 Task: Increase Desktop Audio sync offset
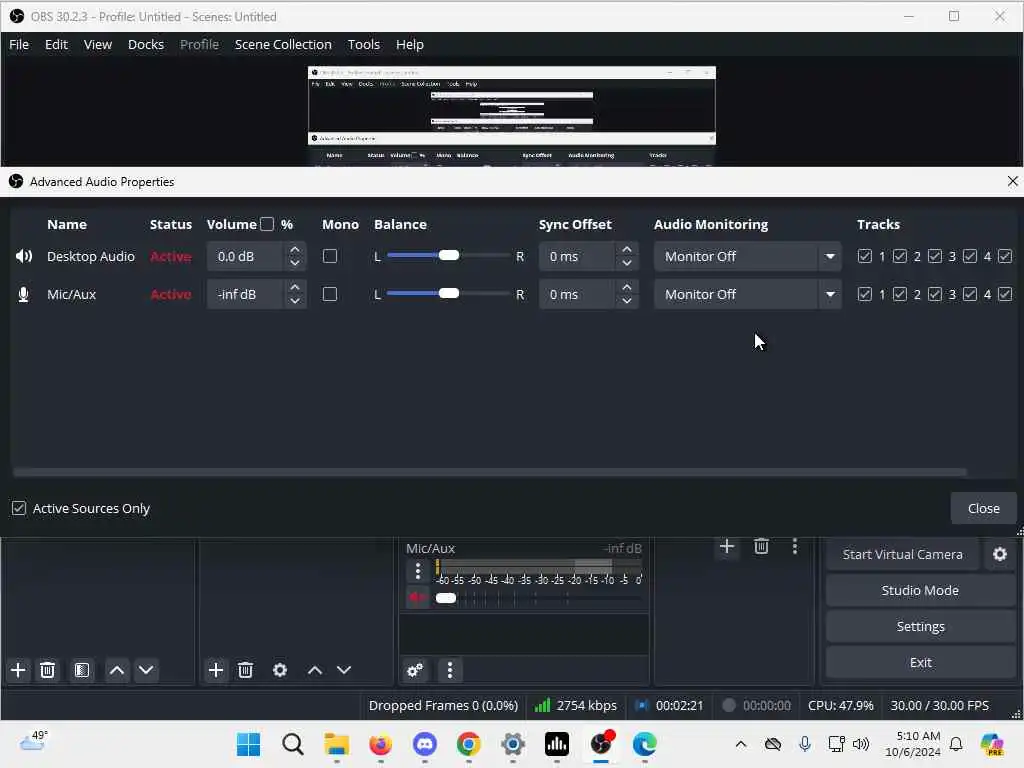tap(627, 249)
